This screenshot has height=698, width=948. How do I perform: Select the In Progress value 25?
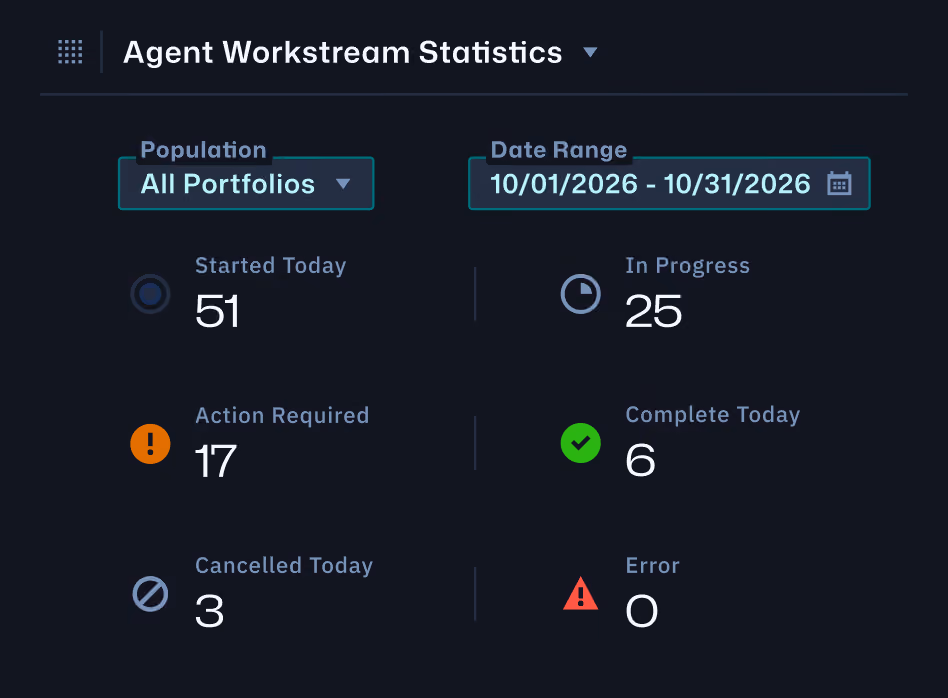[x=654, y=311]
